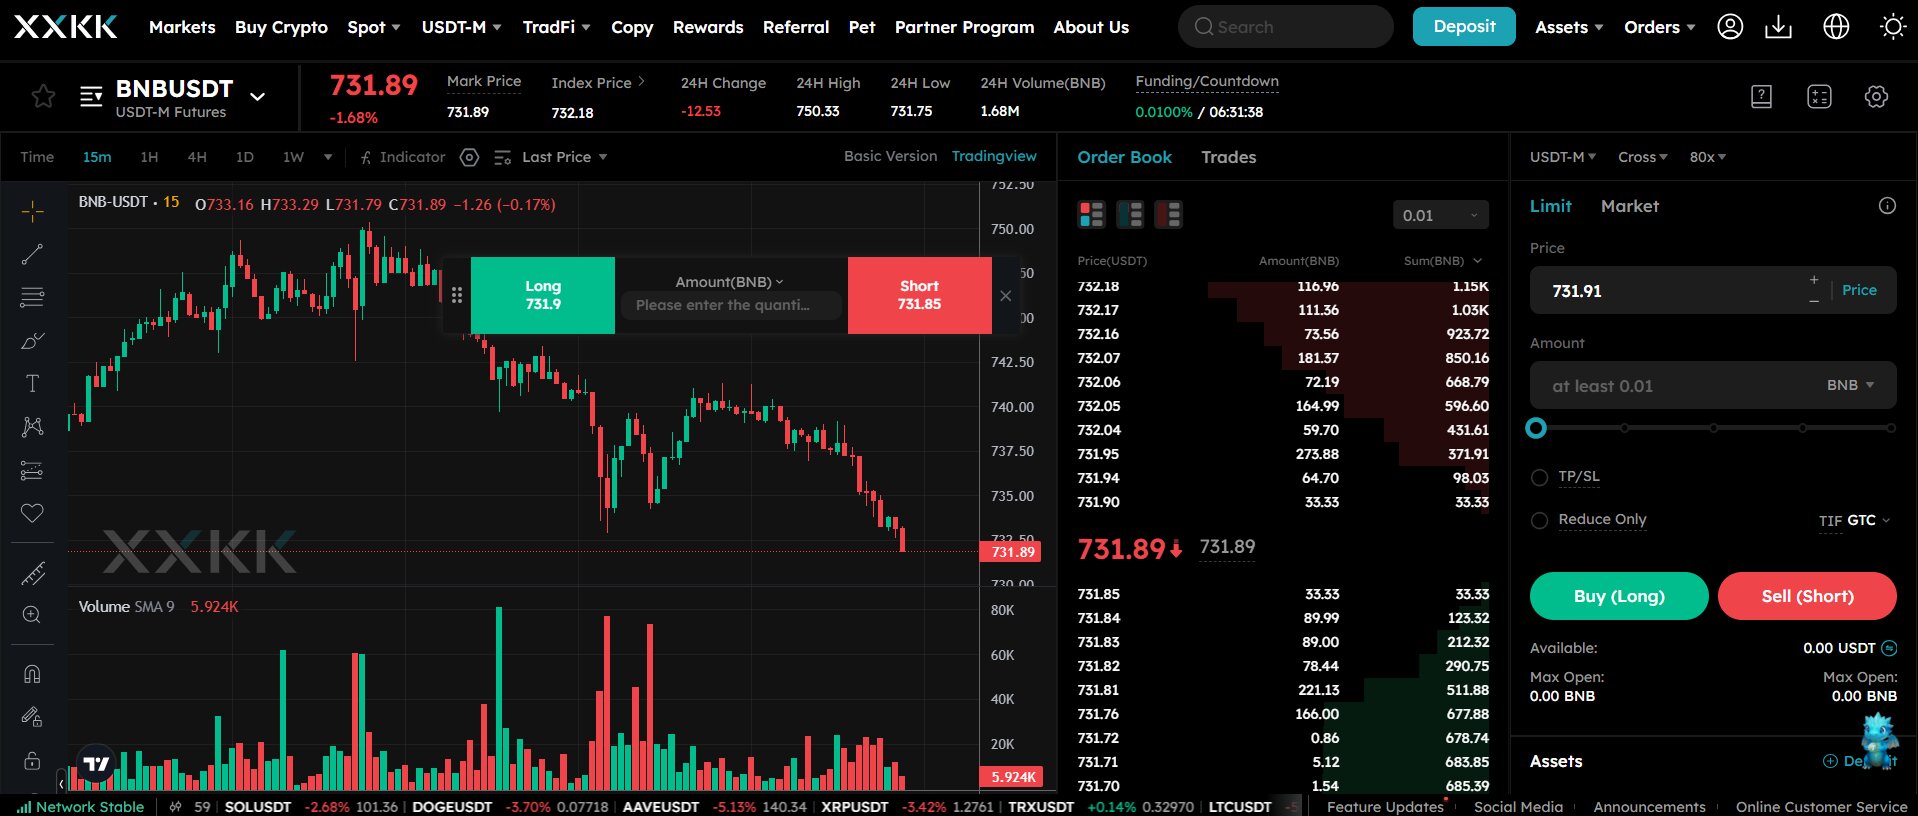1918x816 pixels.
Task: Toggle the magnet snap mode
Action: point(32,674)
